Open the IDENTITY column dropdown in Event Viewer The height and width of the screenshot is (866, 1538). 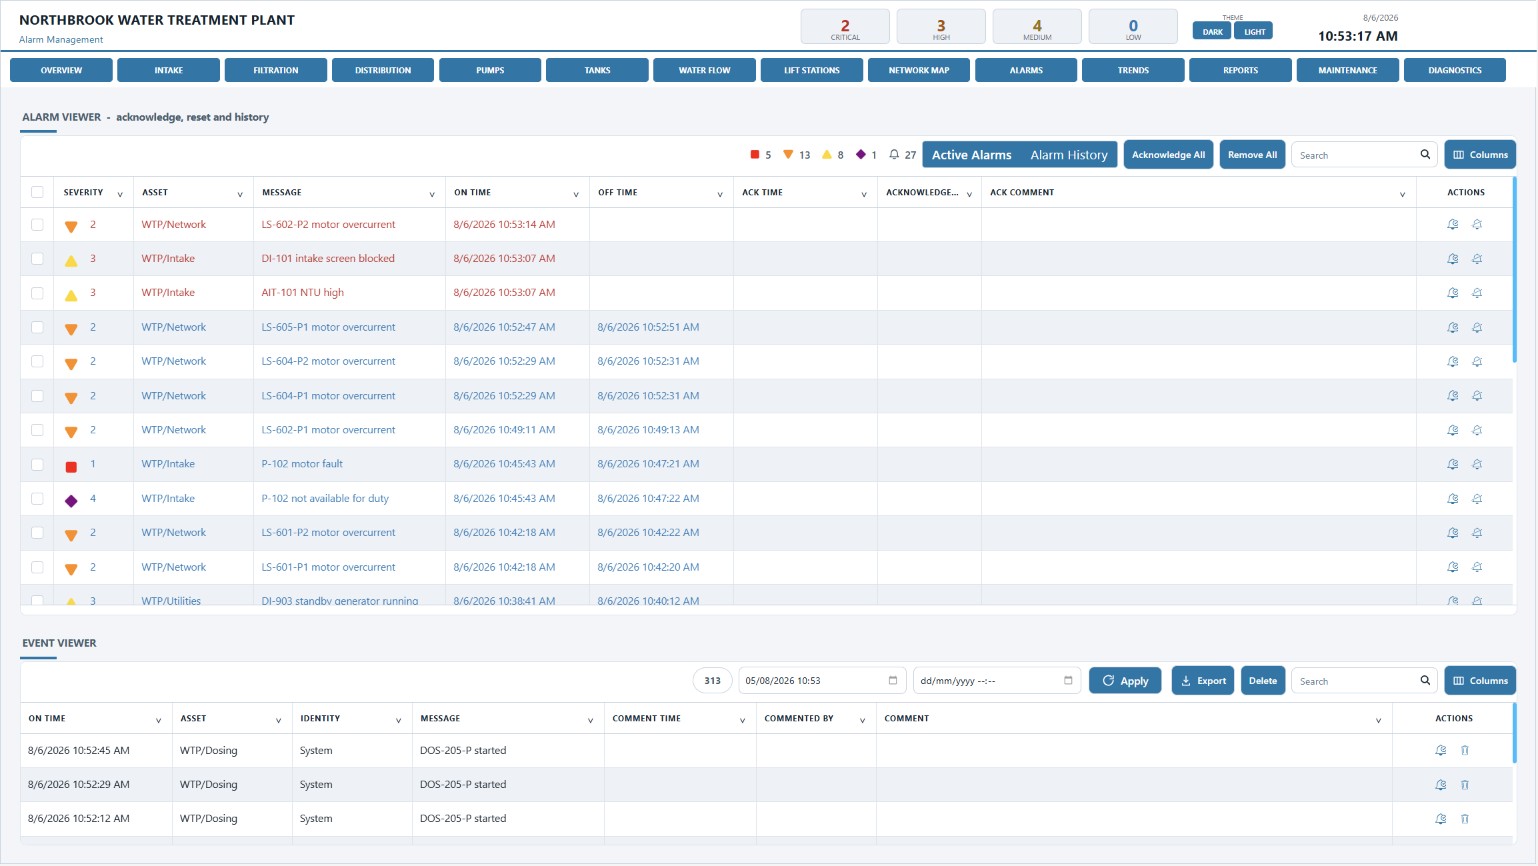pyautogui.click(x=398, y=720)
